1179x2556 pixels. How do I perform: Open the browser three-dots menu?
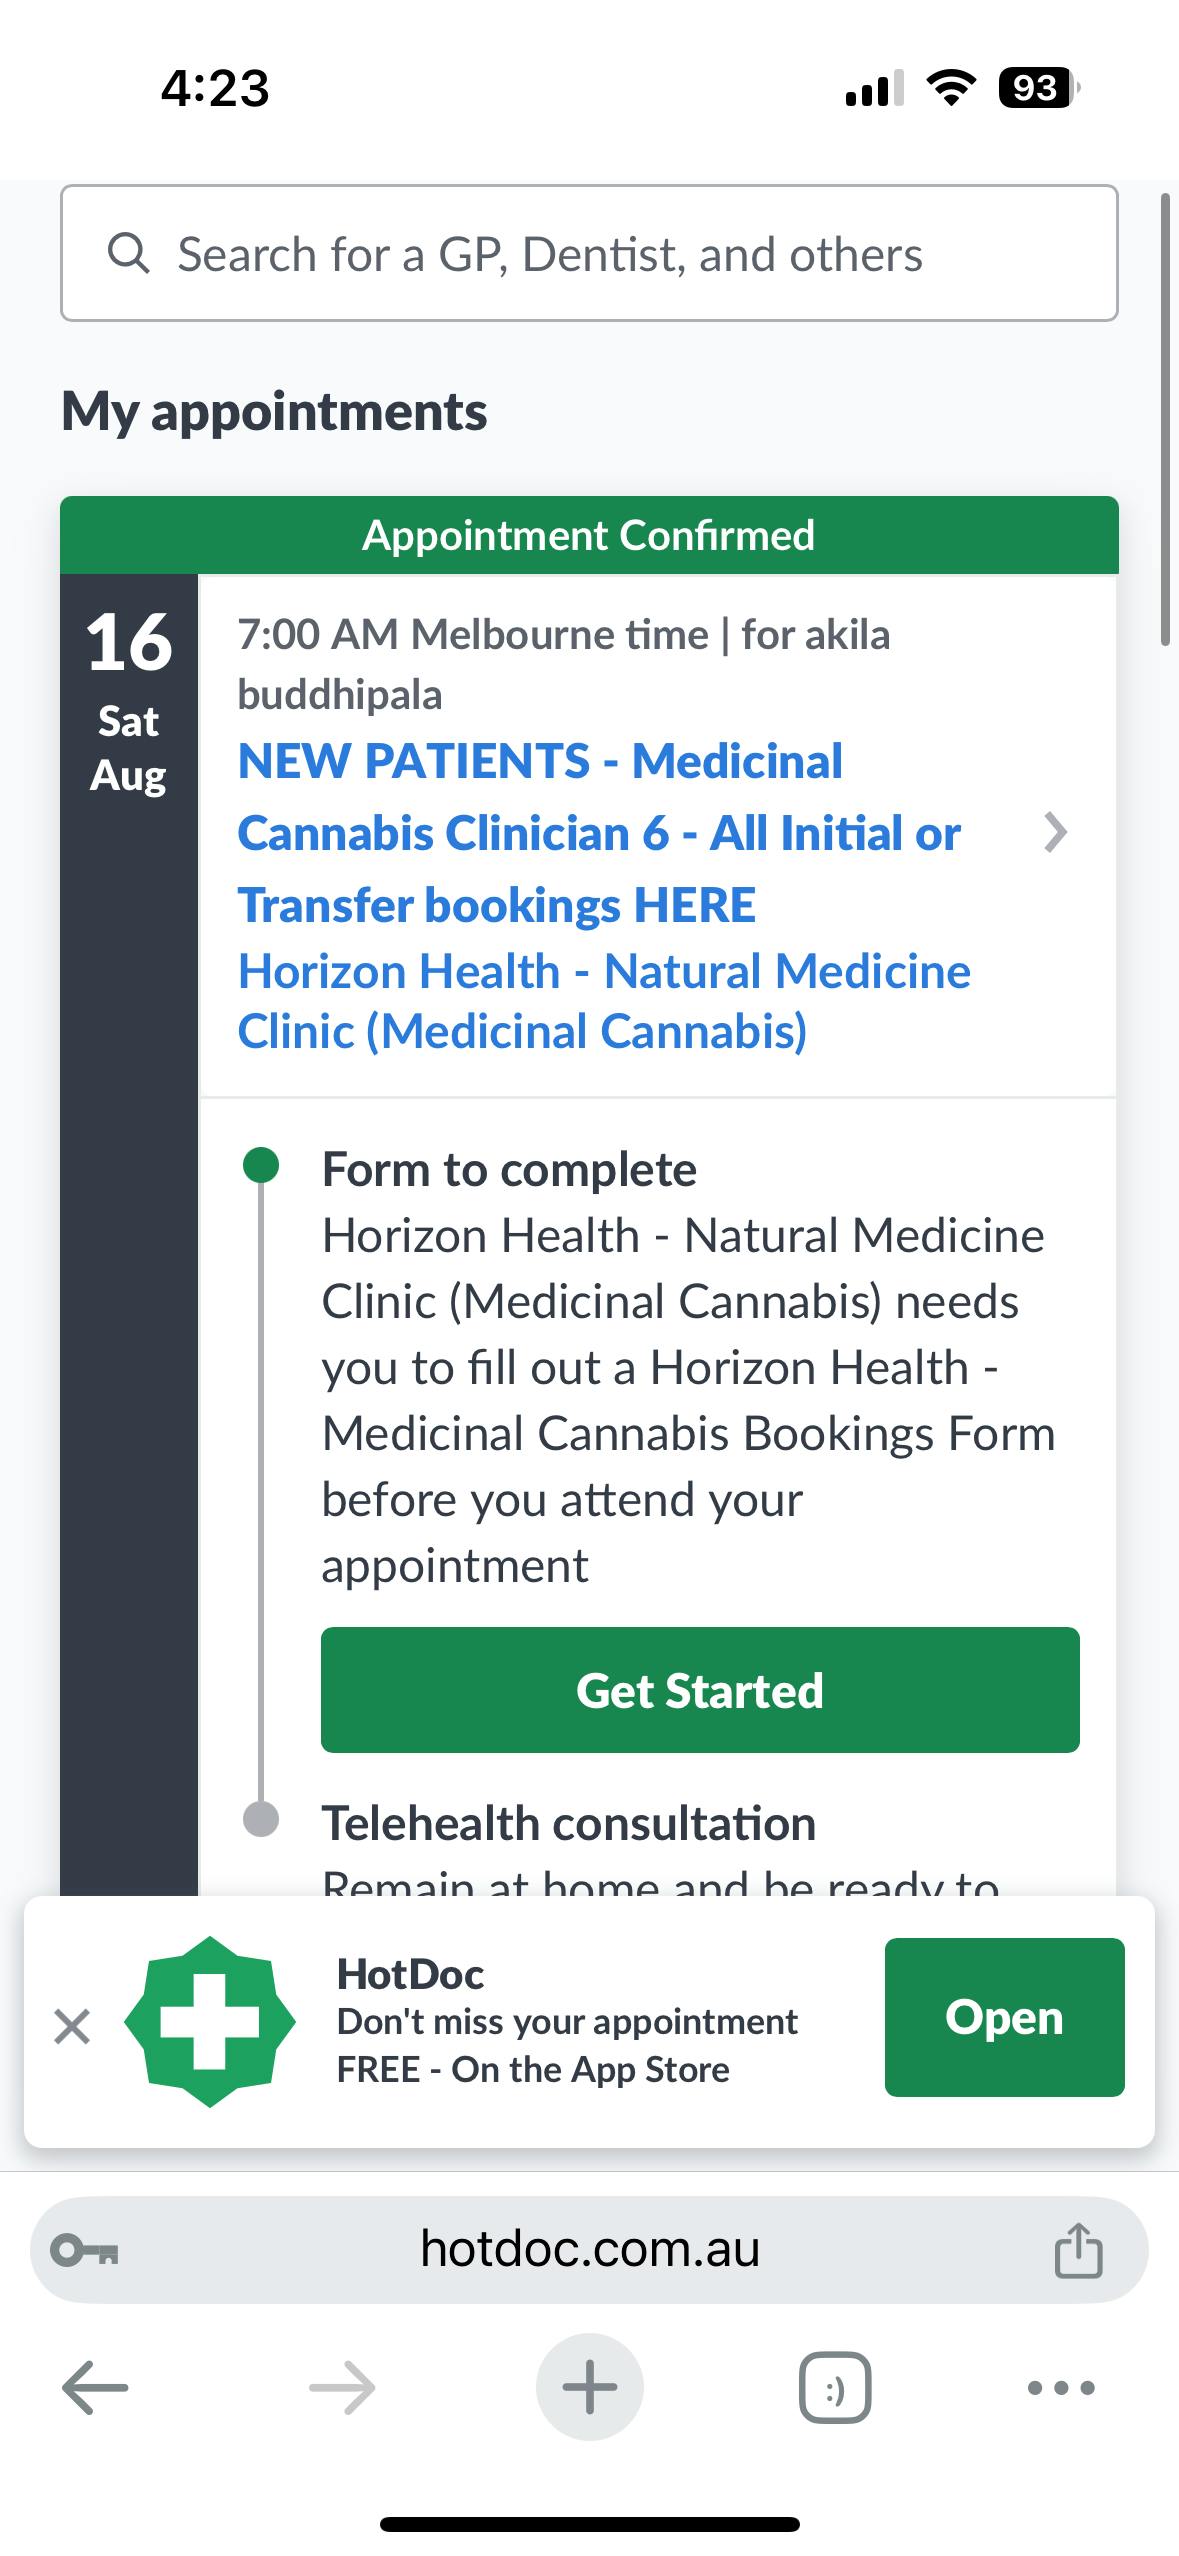coord(1061,2387)
